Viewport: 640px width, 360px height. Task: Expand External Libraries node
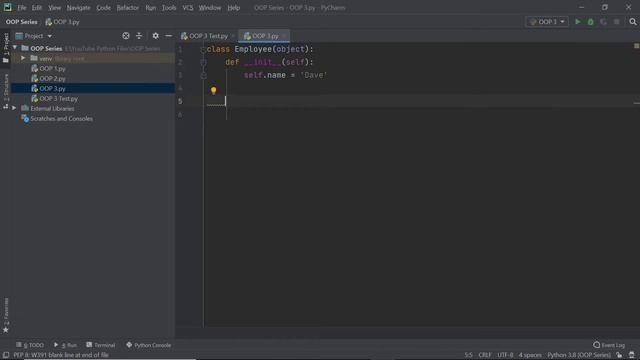[14, 108]
